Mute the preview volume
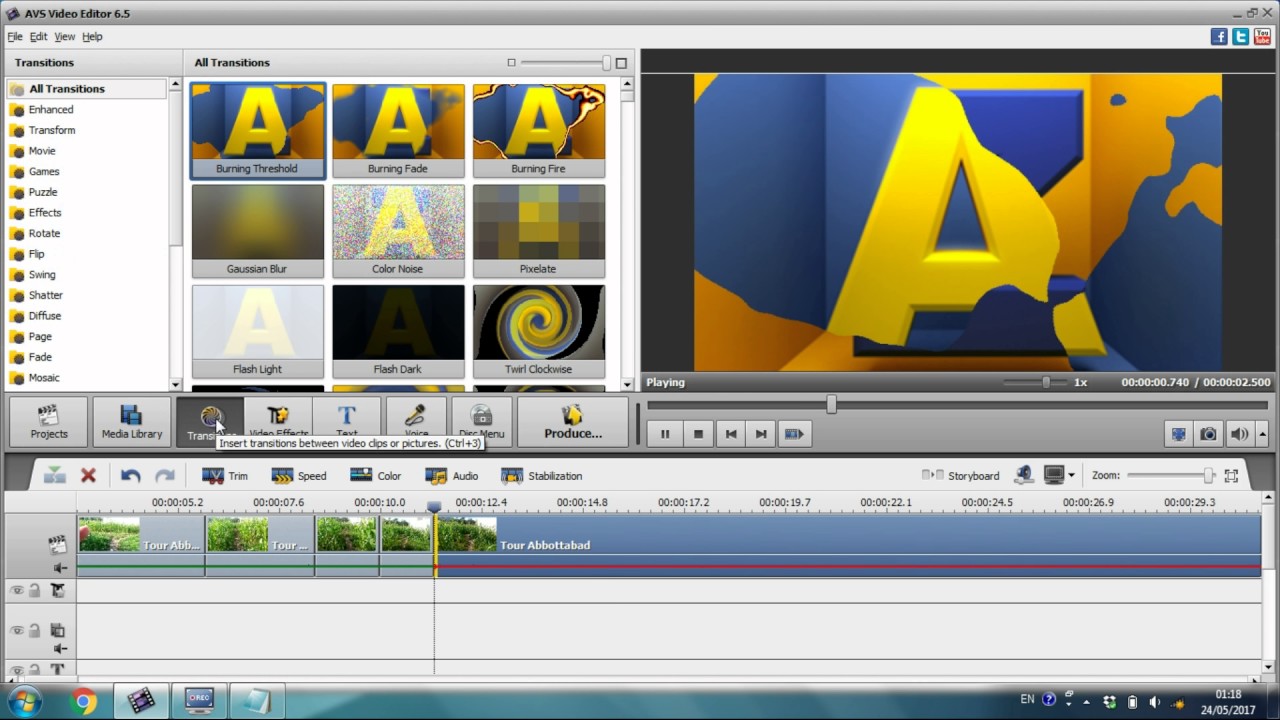Viewport: 1280px width, 720px height. point(1239,434)
